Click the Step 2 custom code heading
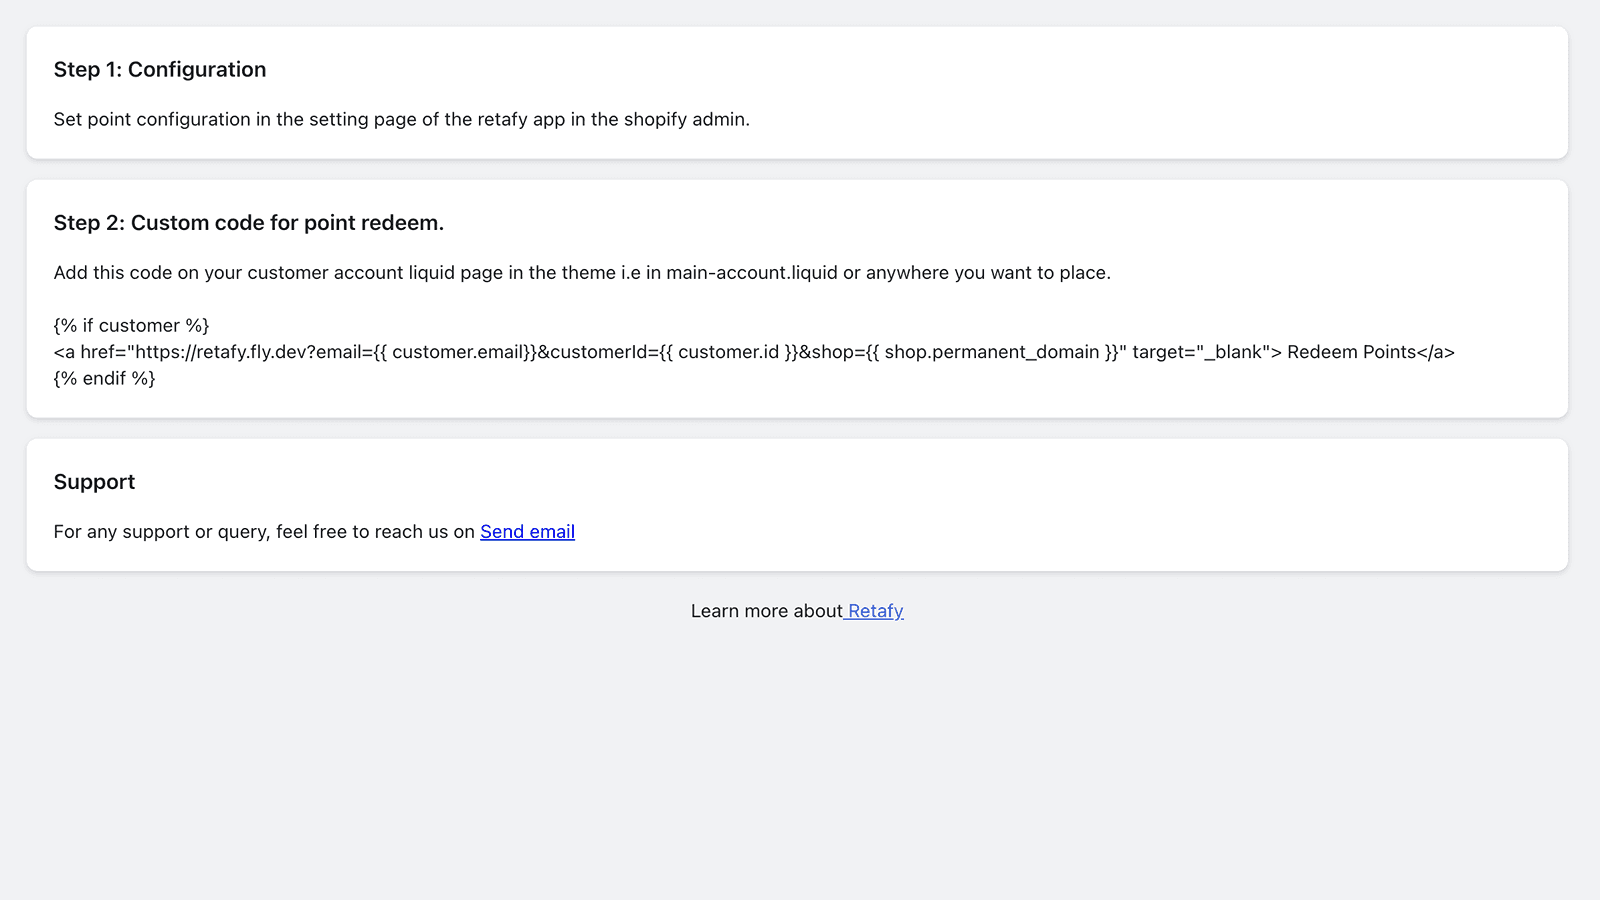Viewport: 1600px width, 900px height. [248, 222]
